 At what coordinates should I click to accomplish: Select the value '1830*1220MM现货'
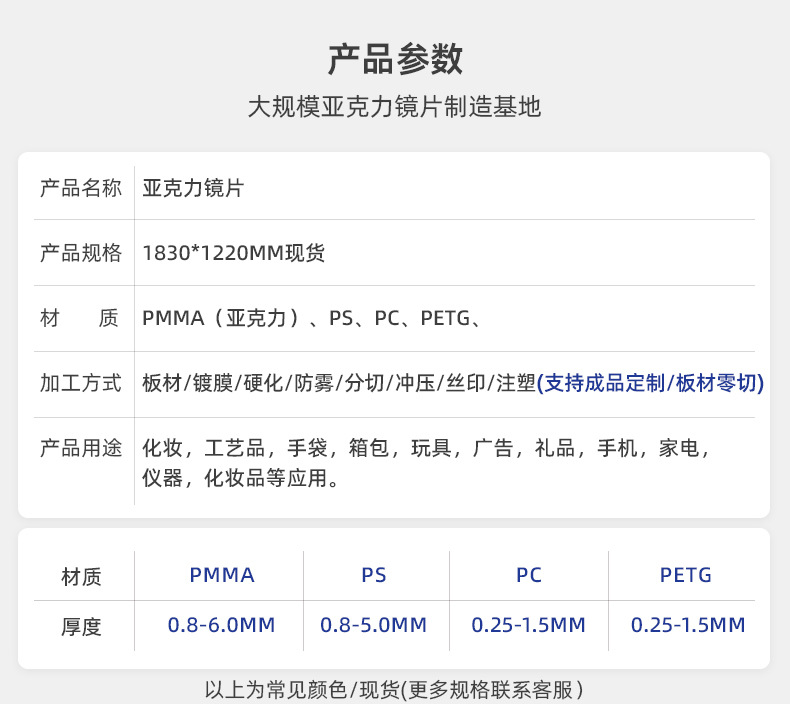[x=233, y=252]
